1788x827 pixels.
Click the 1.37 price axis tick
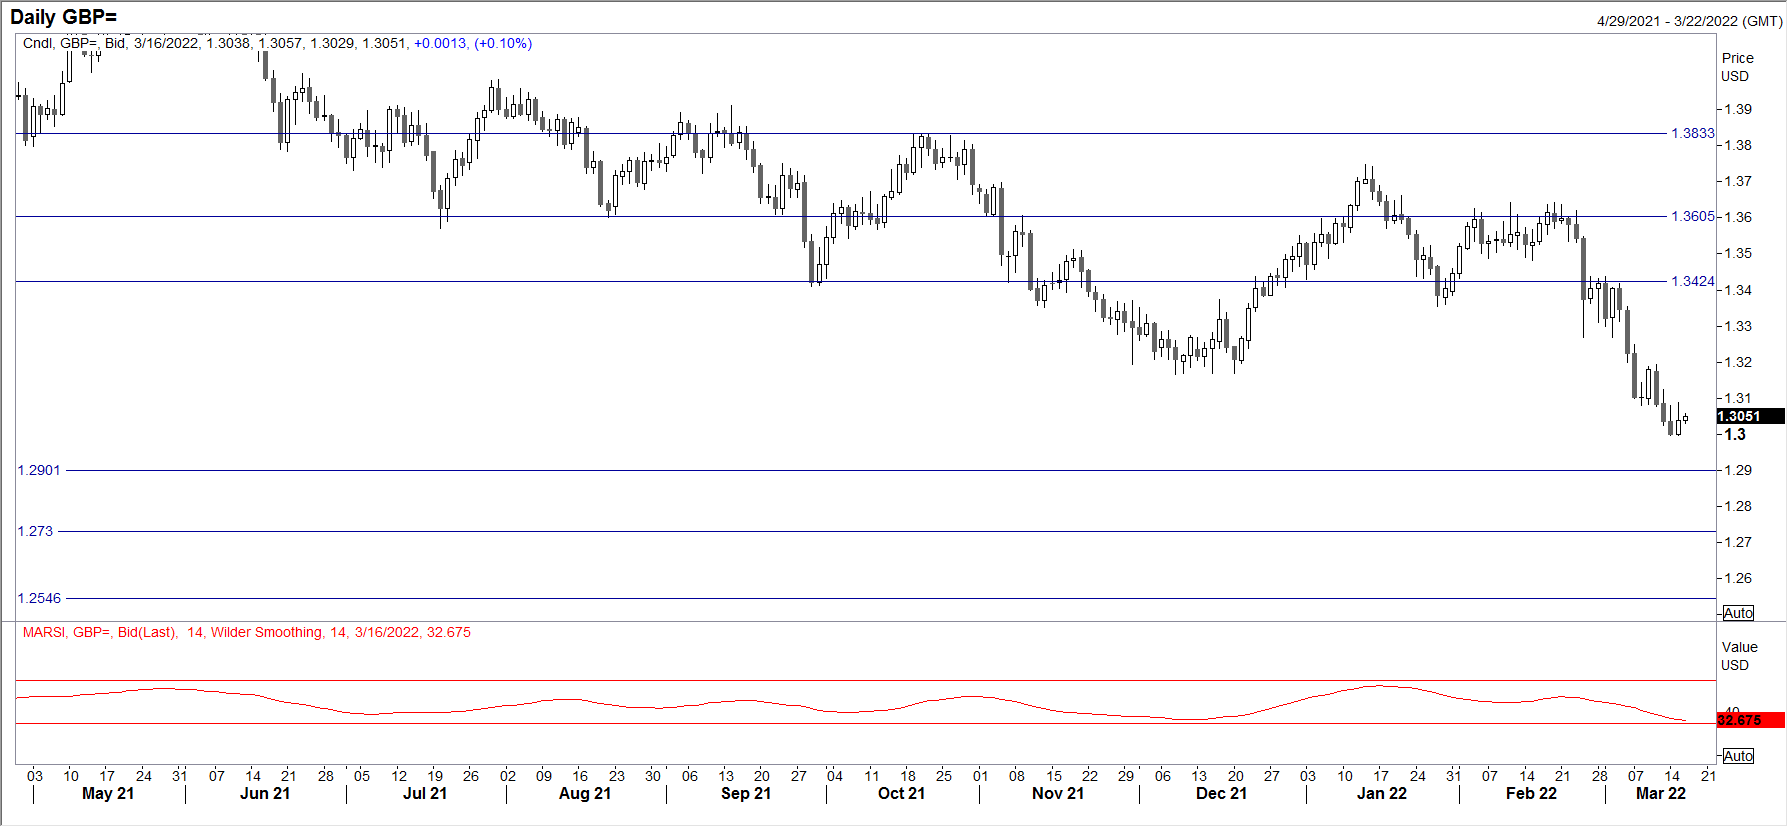[x=1739, y=181]
